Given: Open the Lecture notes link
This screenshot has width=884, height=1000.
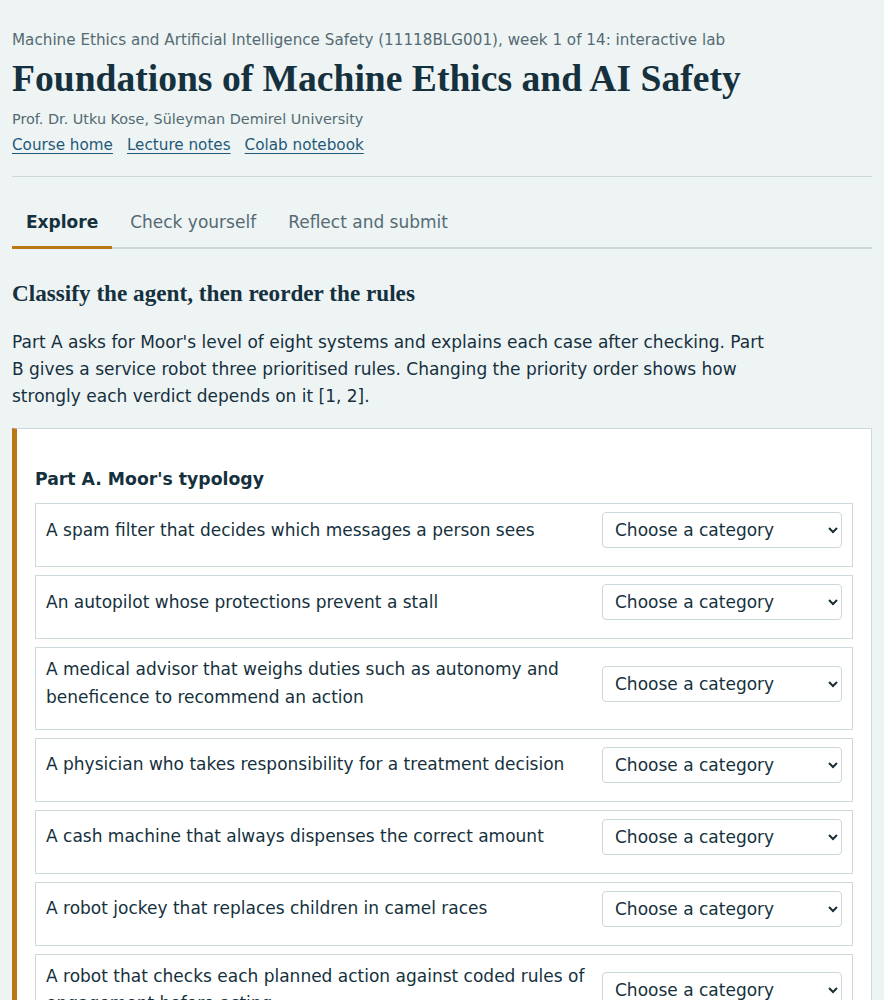Looking at the screenshot, I should (x=179, y=145).
